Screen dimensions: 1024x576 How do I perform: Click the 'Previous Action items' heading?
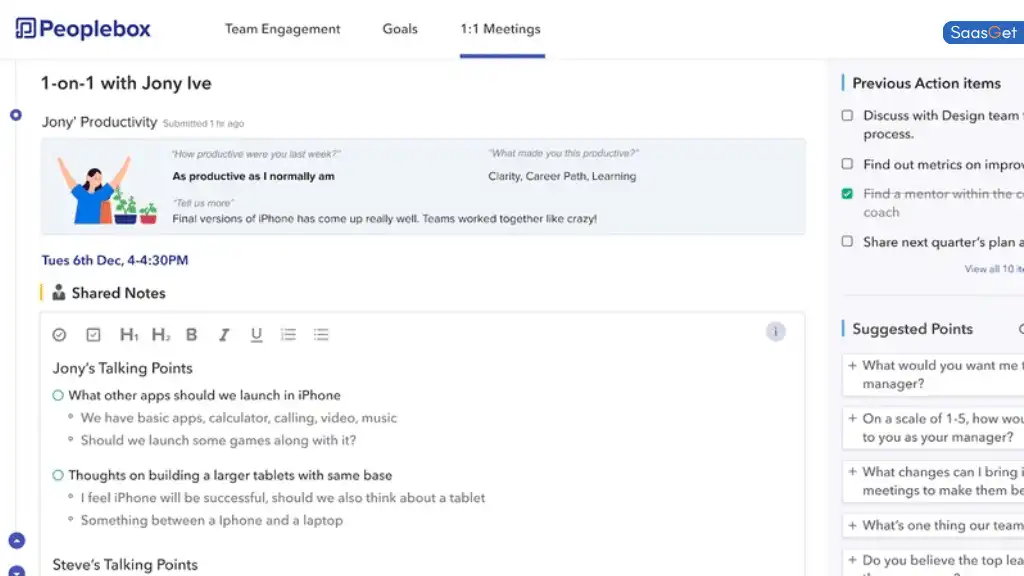pyautogui.click(x=926, y=84)
